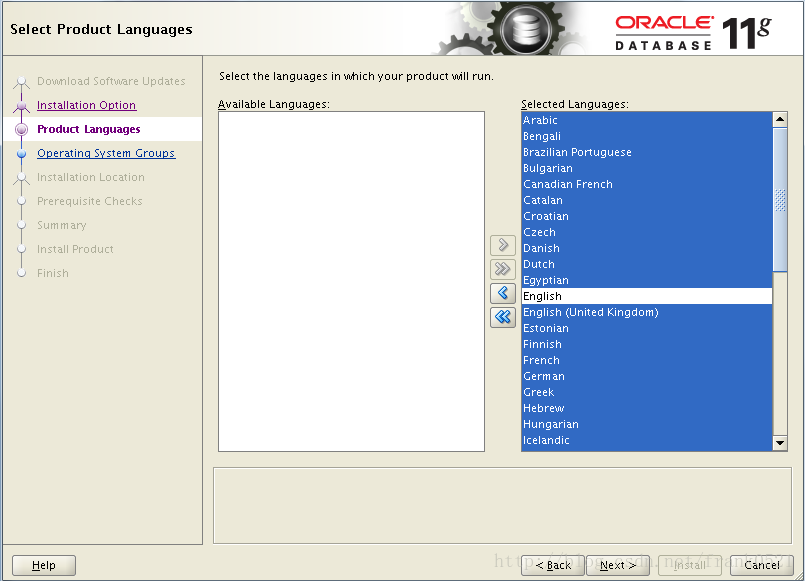Click the Selected Languages scrollbar thumb

click(780, 200)
